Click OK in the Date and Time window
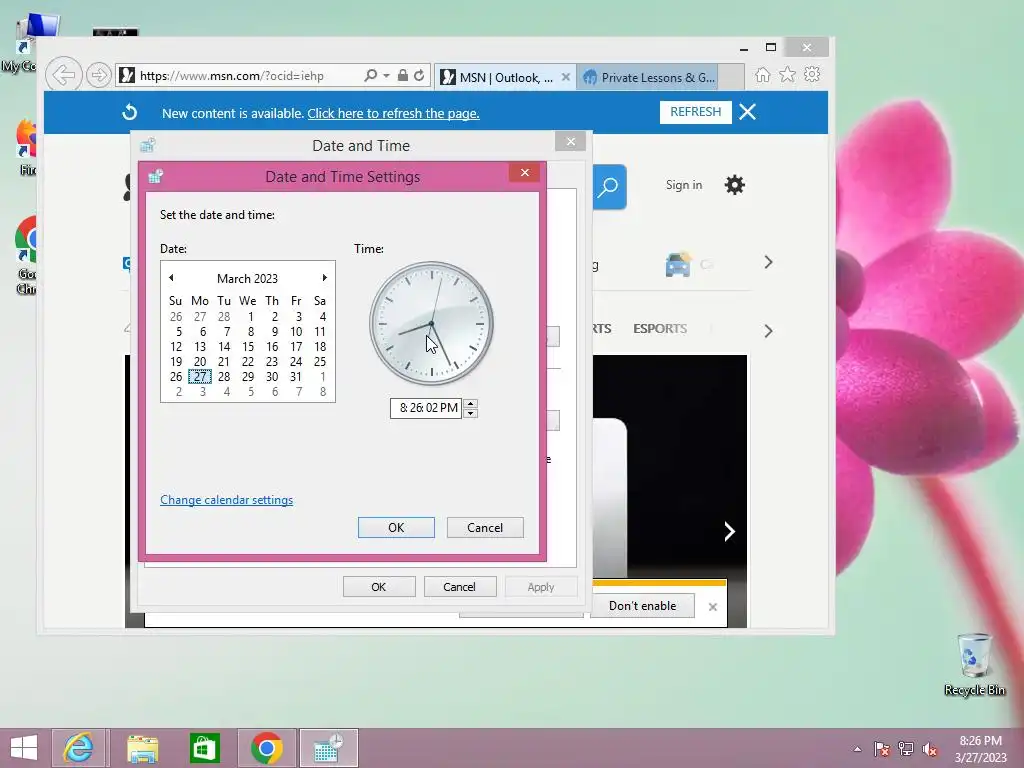The width and height of the screenshot is (1024, 768). coord(379,587)
